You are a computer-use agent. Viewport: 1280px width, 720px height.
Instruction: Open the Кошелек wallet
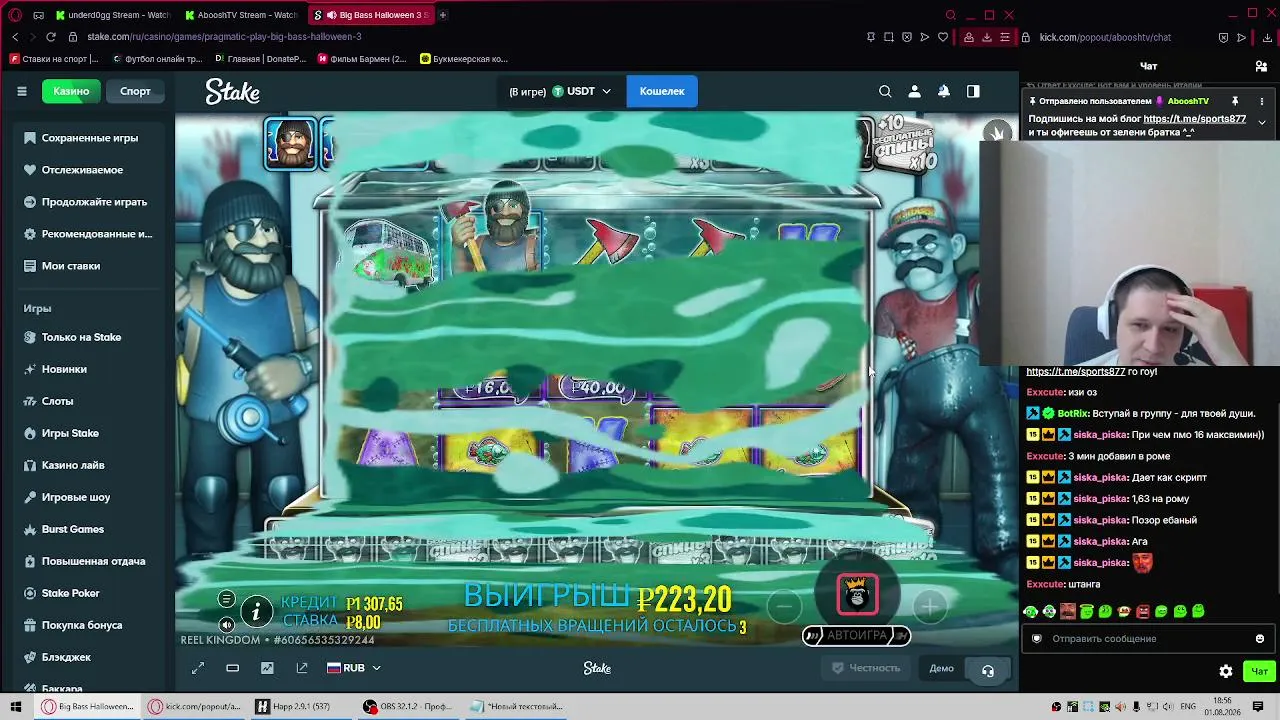tap(662, 91)
